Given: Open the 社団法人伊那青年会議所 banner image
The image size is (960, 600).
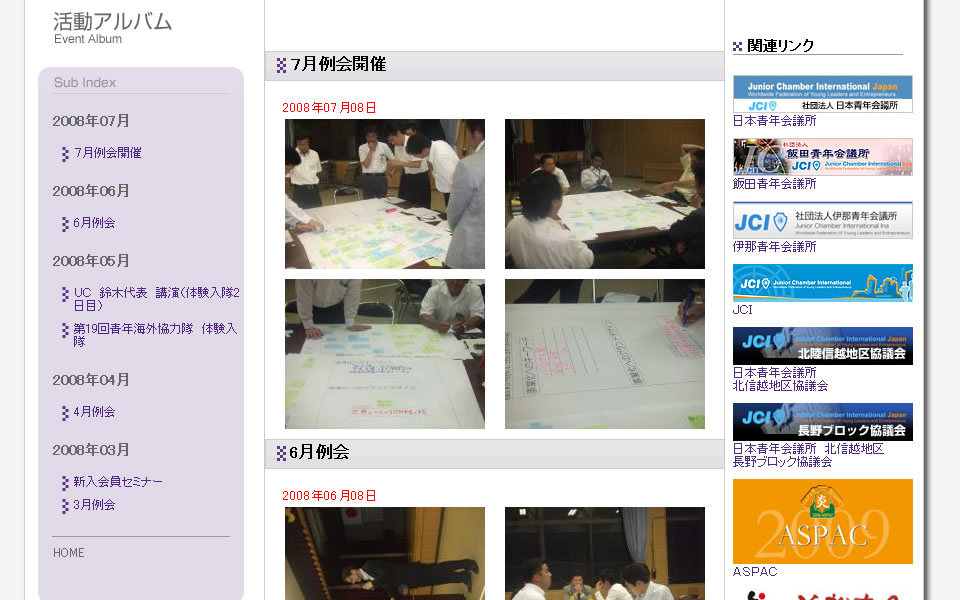Looking at the screenshot, I should [x=823, y=220].
